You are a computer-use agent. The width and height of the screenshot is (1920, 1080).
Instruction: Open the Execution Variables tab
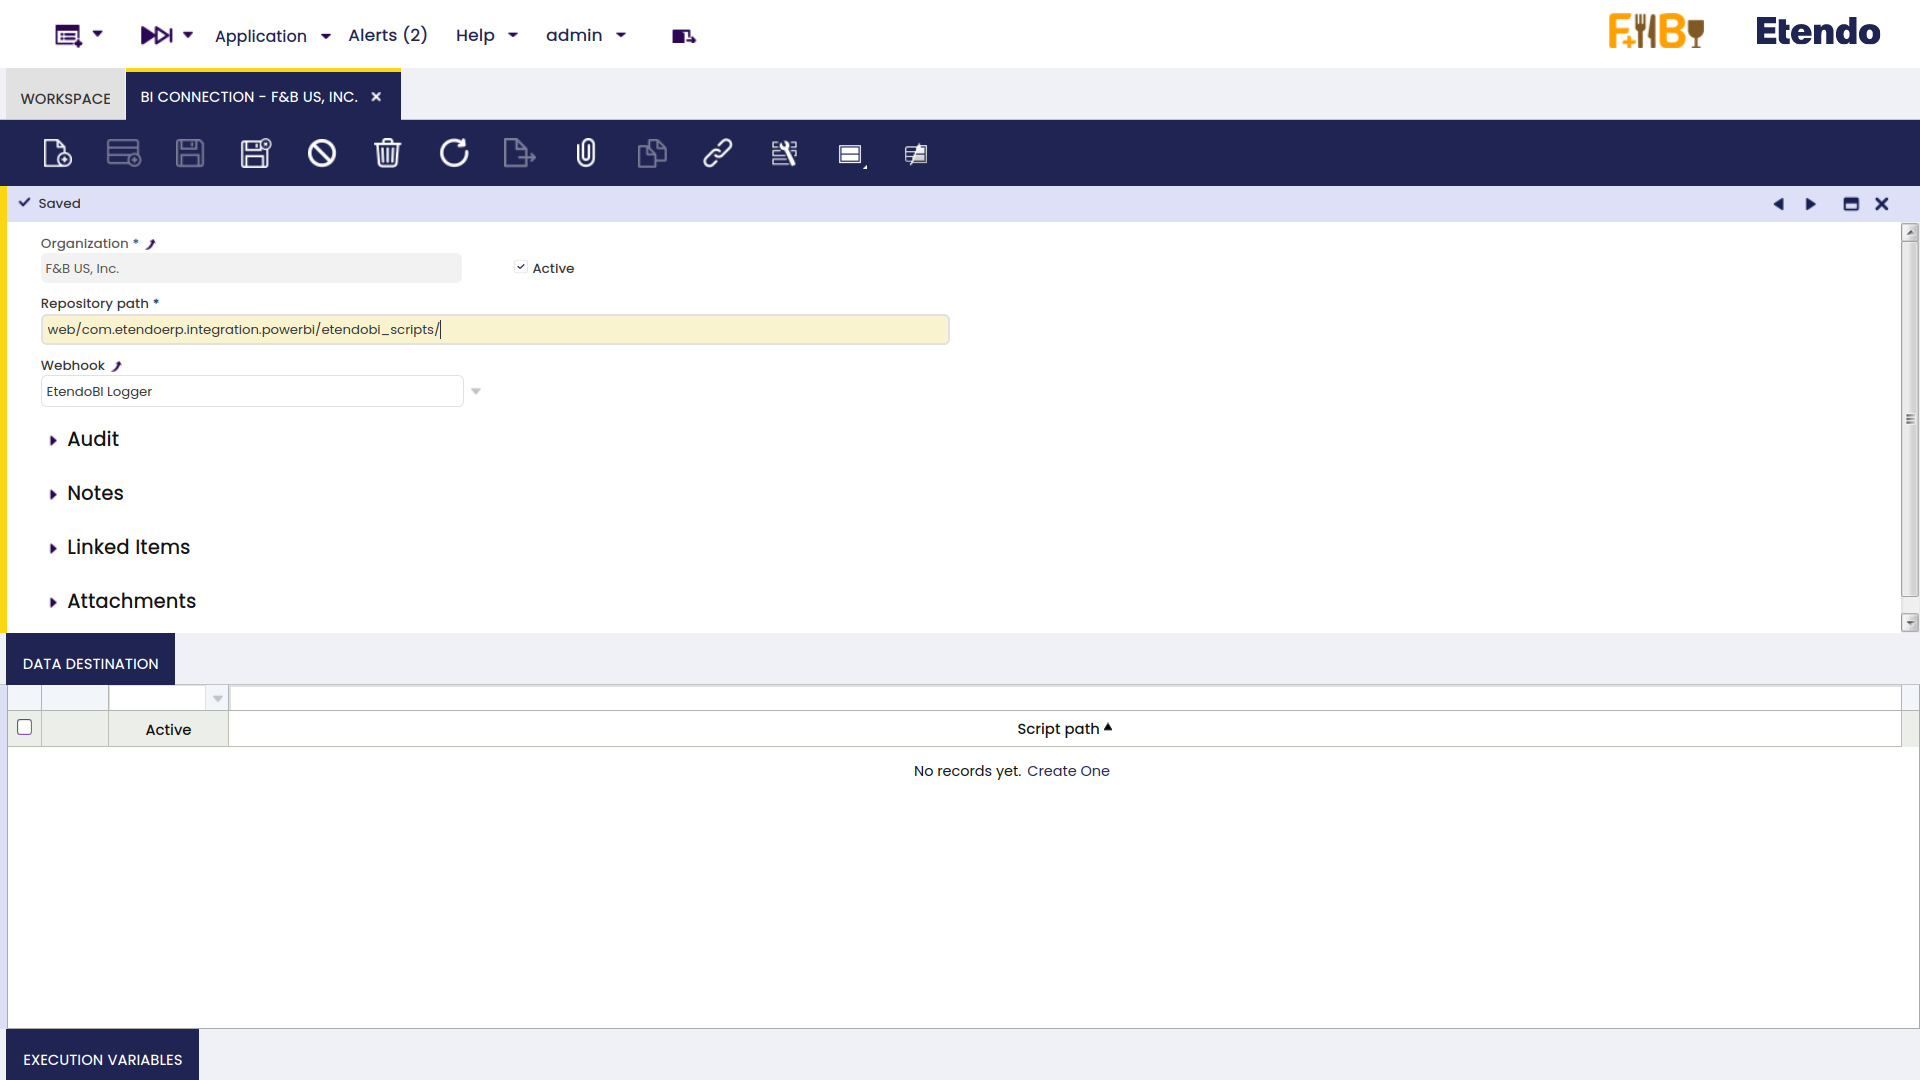point(103,1058)
